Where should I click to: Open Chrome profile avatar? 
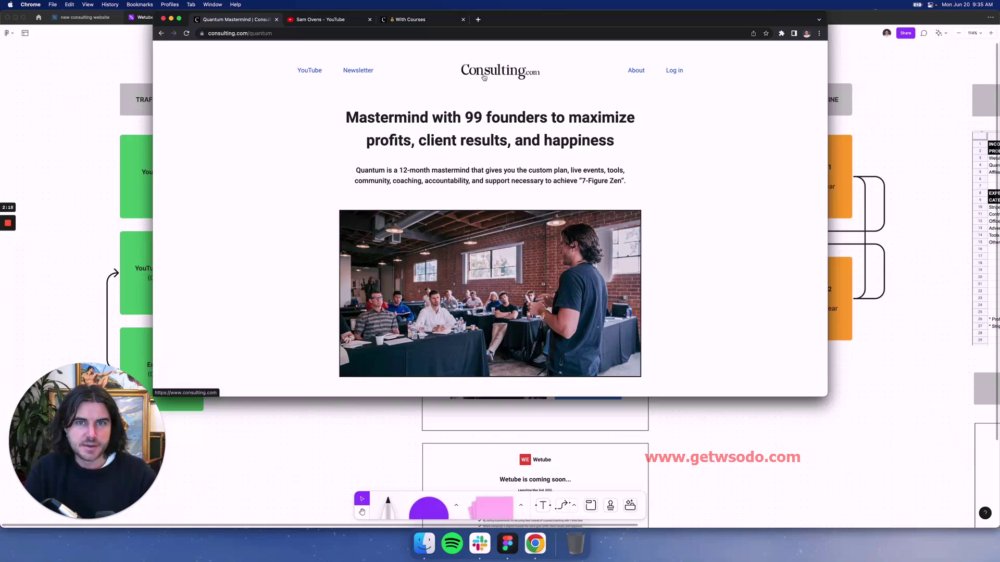(807, 33)
